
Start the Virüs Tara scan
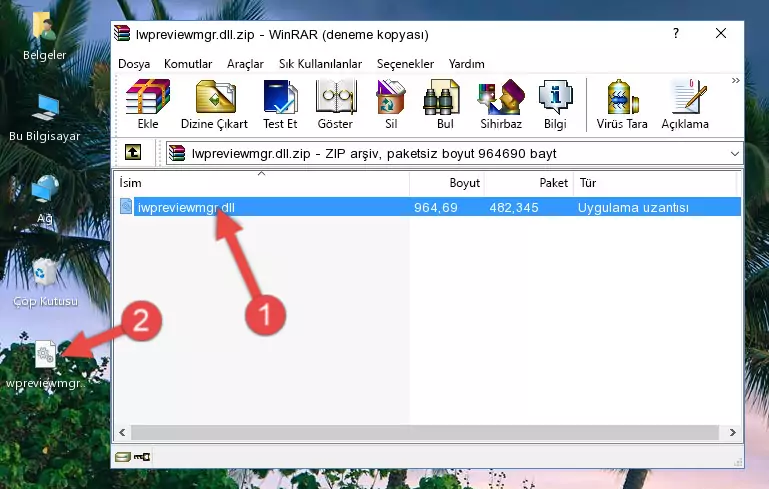click(622, 105)
